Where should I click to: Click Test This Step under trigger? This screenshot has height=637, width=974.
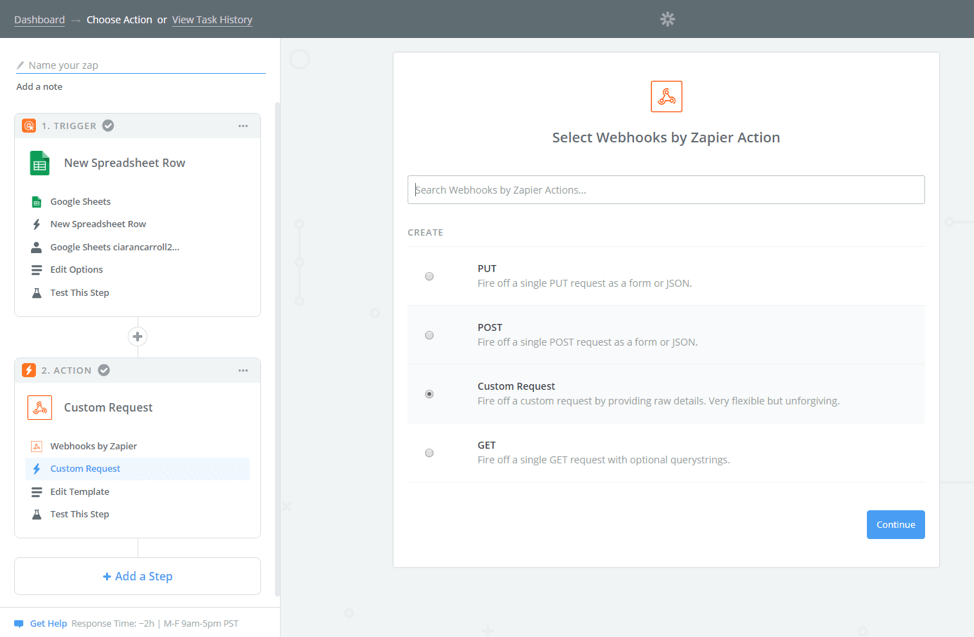(80, 293)
